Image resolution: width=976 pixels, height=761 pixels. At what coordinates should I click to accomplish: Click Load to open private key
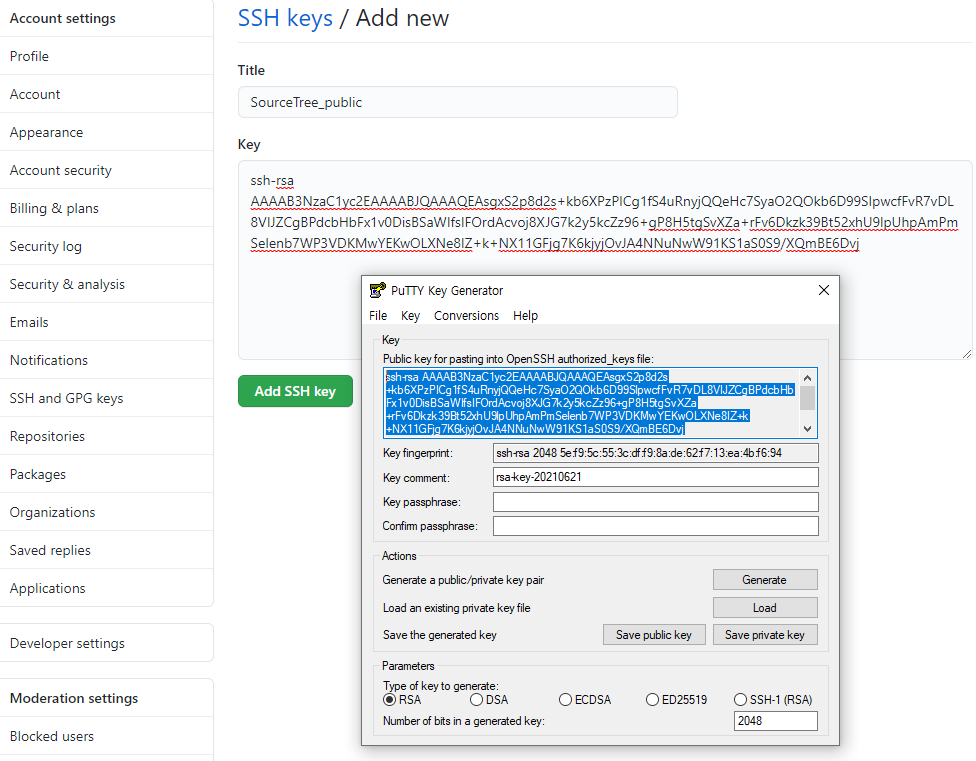tap(765, 608)
